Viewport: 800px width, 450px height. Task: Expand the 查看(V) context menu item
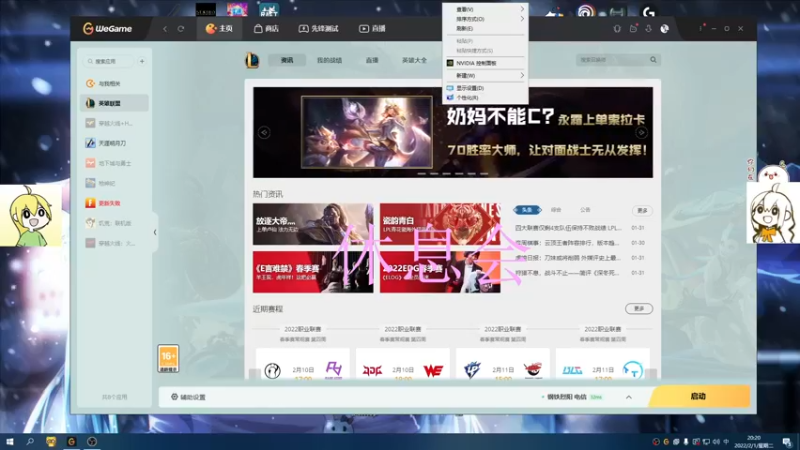(485, 9)
